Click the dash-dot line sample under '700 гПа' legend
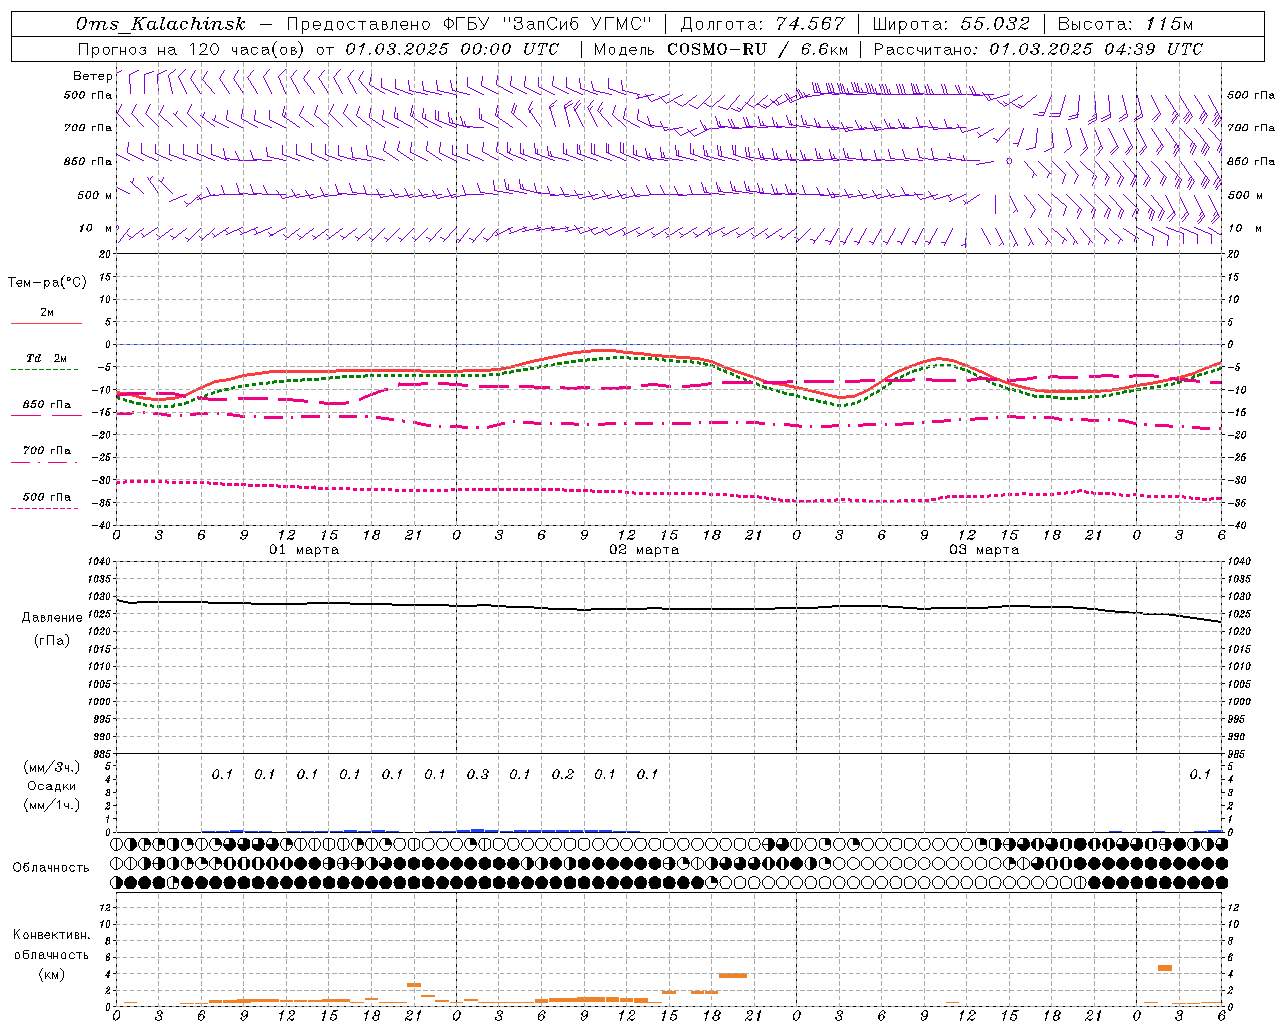Image resolution: width=1280 pixels, height=1024 pixels. [45, 462]
